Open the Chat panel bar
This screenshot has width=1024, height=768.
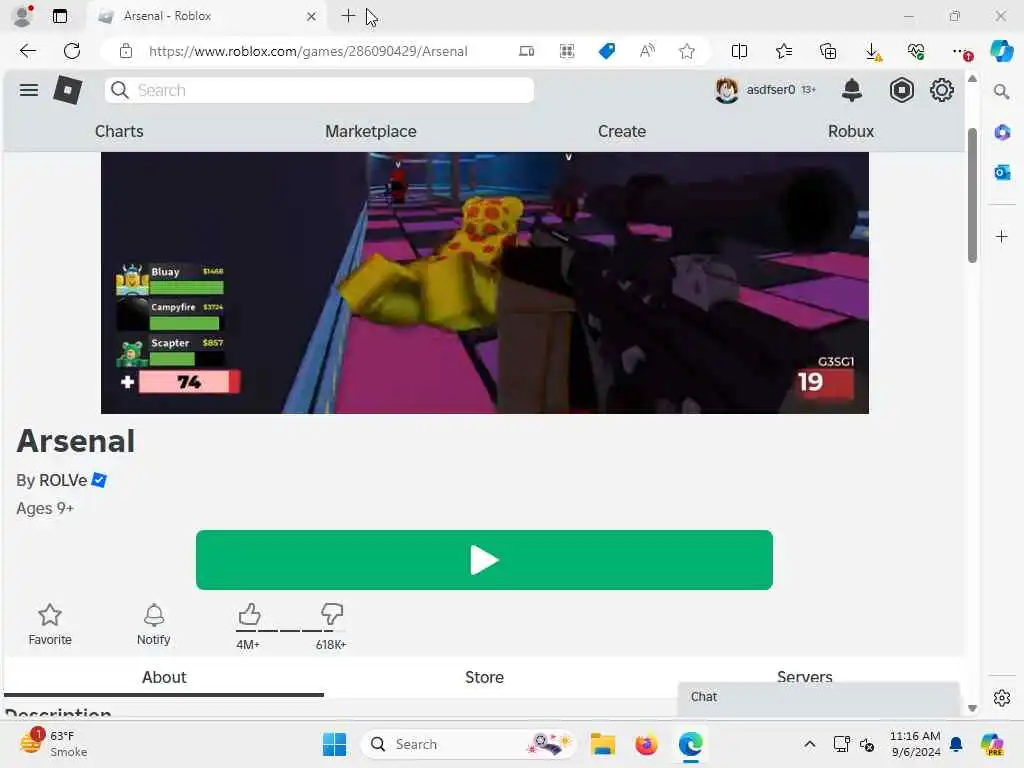click(819, 697)
